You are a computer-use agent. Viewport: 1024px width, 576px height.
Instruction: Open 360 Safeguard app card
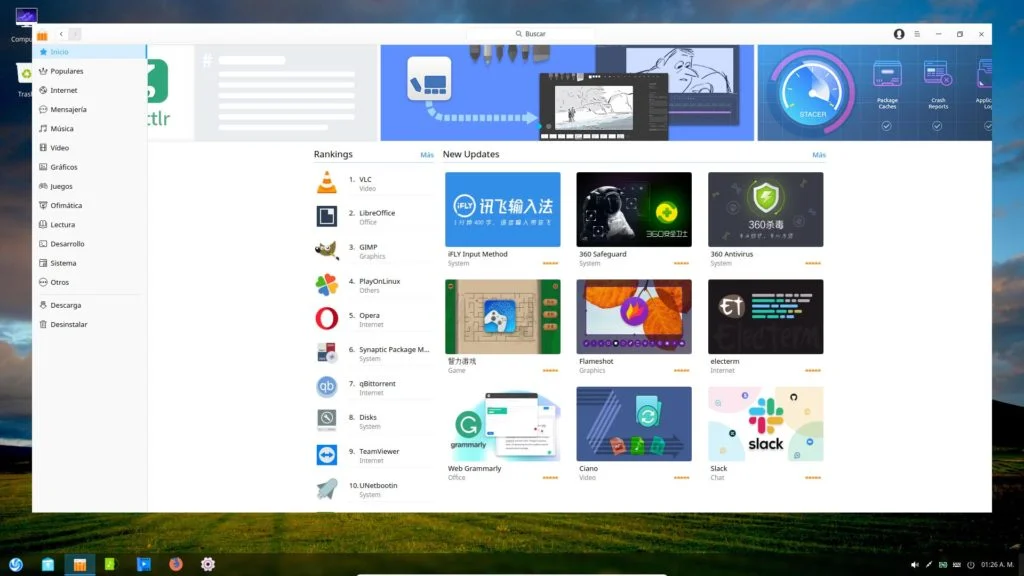633,220
